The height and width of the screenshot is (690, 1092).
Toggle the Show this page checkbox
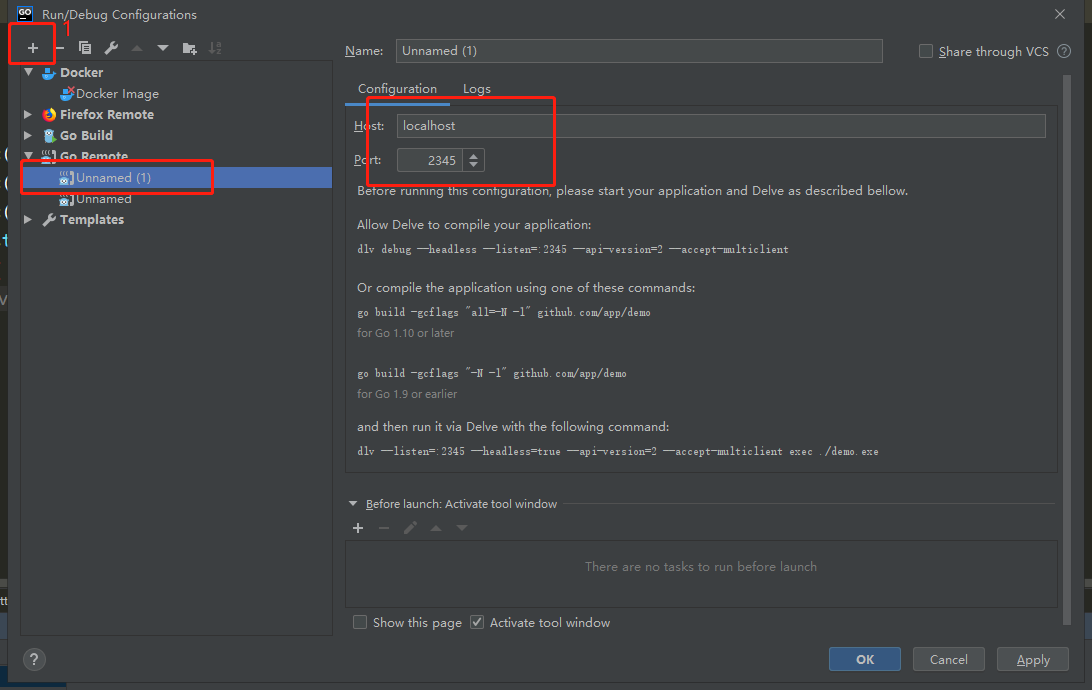click(x=360, y=622)
